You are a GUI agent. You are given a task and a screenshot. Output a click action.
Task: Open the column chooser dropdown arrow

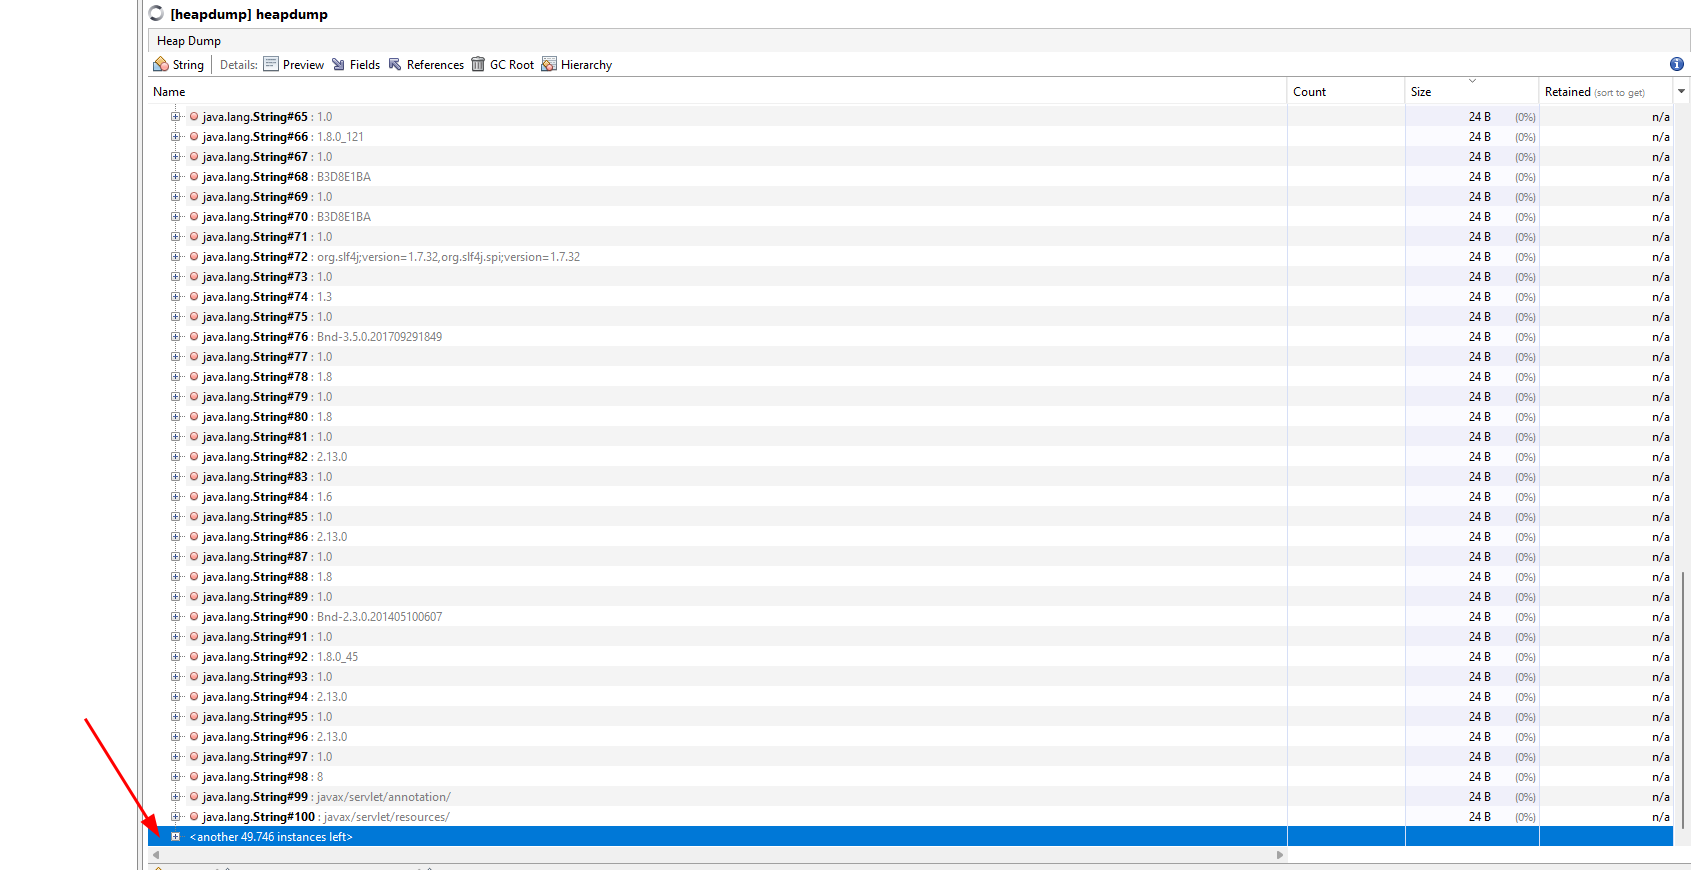tap(1682, 92)
